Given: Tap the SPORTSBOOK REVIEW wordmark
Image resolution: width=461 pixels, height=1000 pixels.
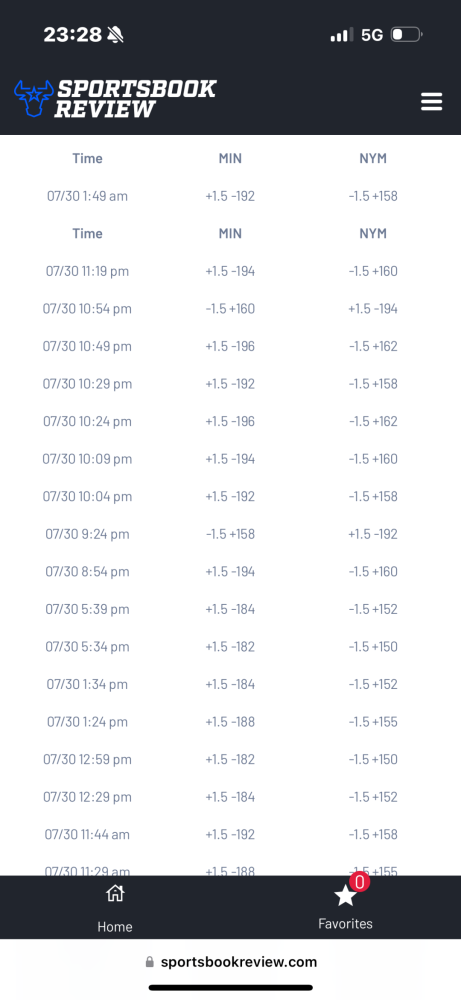Looking at the screenshot, I should [136, 99].
